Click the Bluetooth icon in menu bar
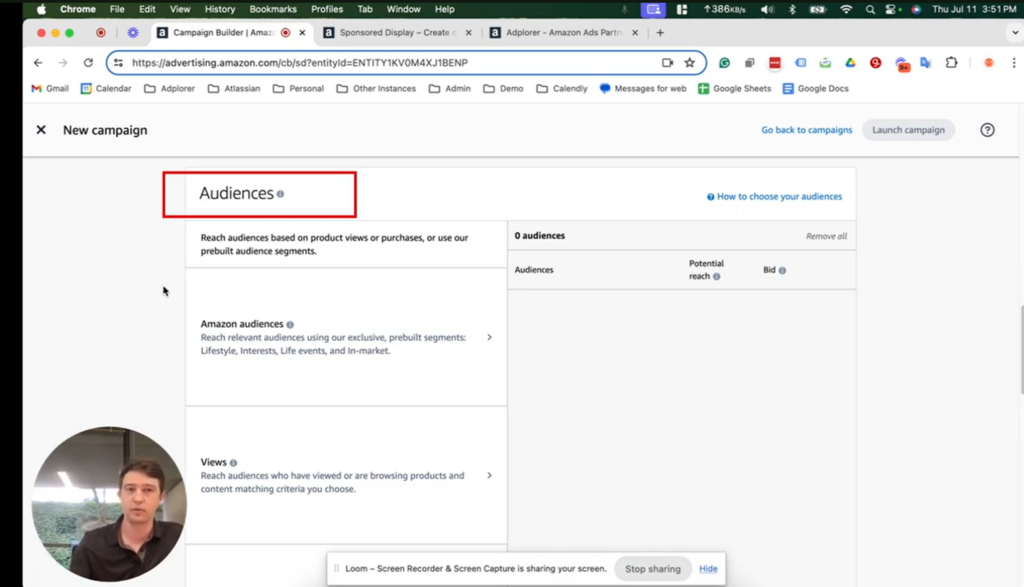Screen dimensions: 1024x587 [792, 9]
